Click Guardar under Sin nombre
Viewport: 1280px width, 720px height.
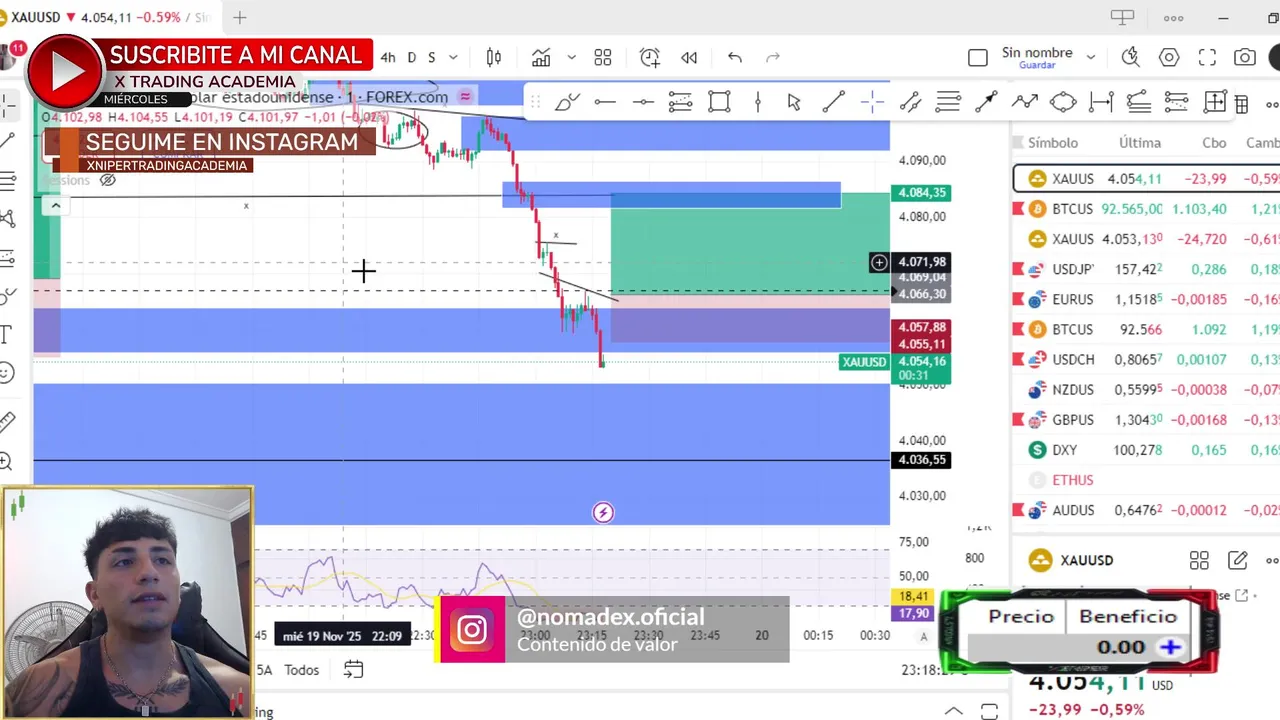click(1037, 66)
